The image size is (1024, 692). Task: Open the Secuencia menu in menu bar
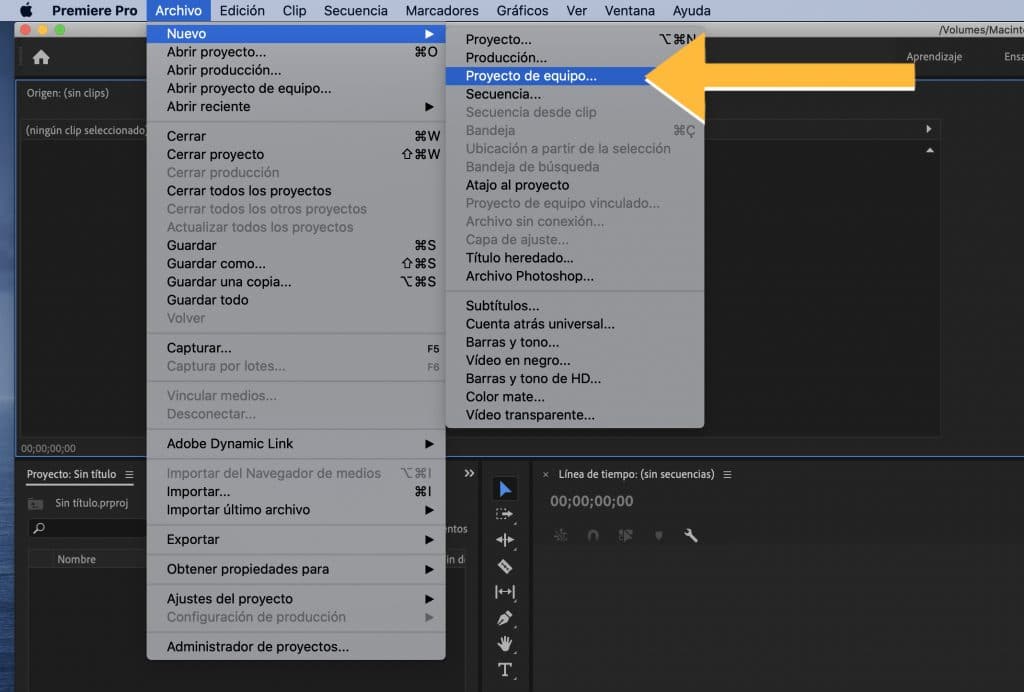tap(355, 11)
